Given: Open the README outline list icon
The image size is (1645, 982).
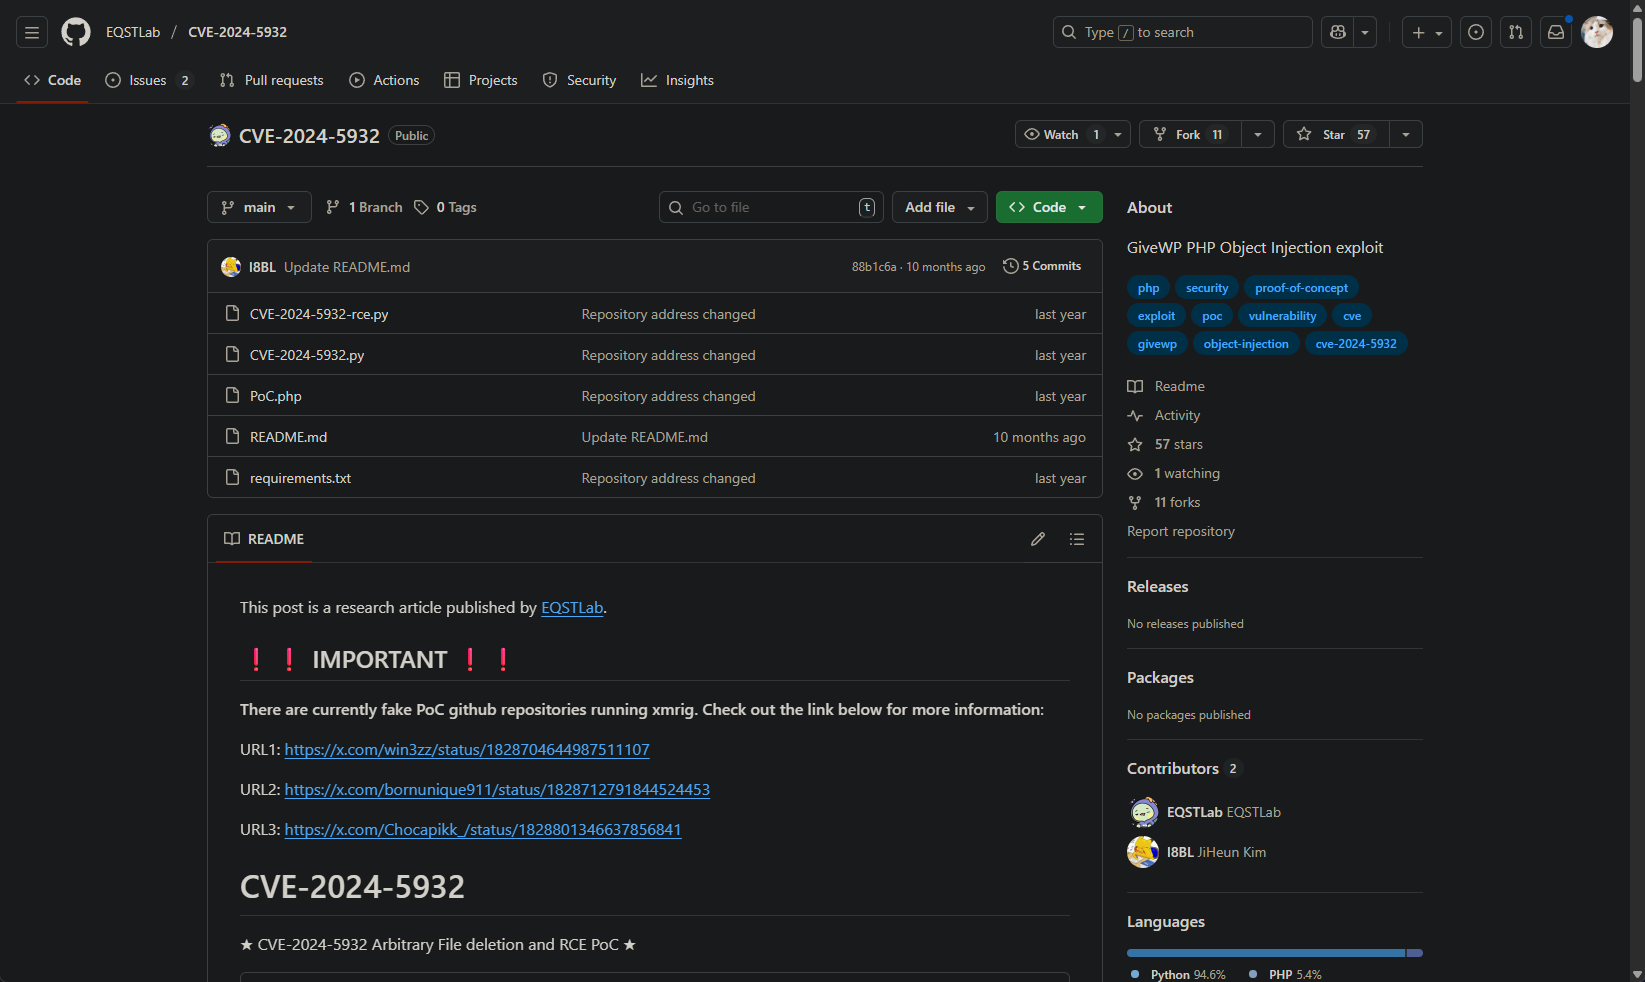Looking at the screenshot, I should point(1077,539).
